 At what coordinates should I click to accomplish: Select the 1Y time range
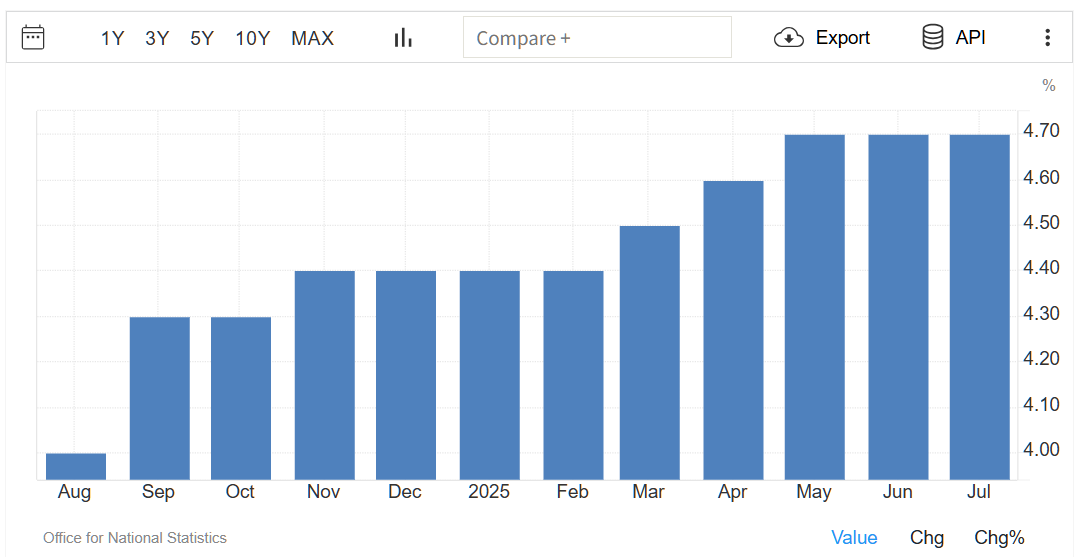click(112, 38)
